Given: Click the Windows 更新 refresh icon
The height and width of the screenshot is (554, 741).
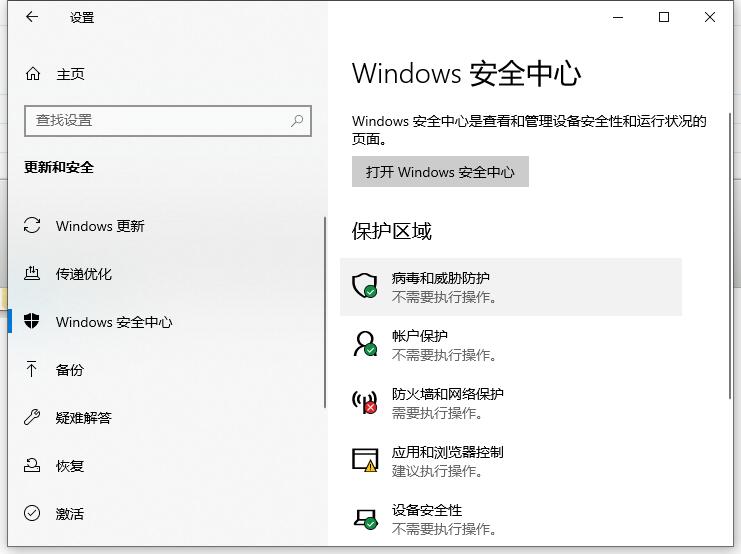Looking at the screenshot, I should 32,225.
